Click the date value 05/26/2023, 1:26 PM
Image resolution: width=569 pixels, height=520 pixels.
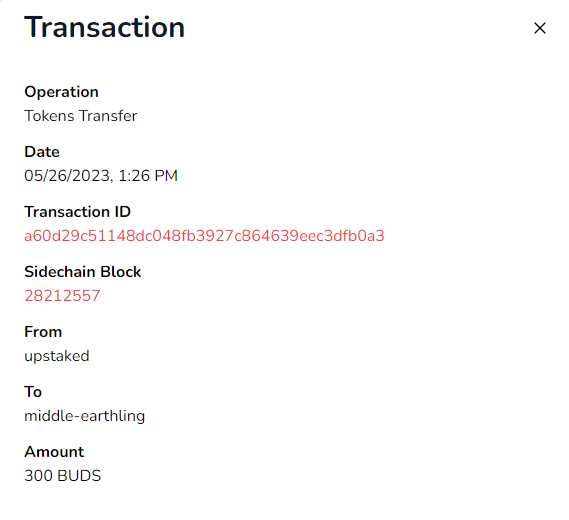coord(101,176)
